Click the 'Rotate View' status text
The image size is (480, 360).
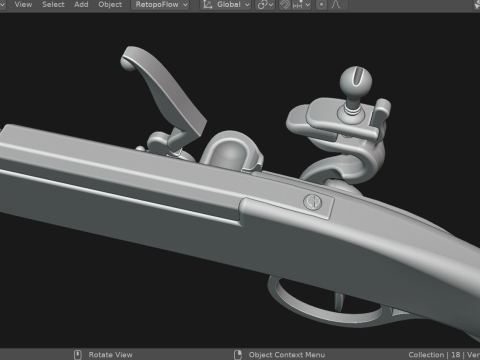110,355
